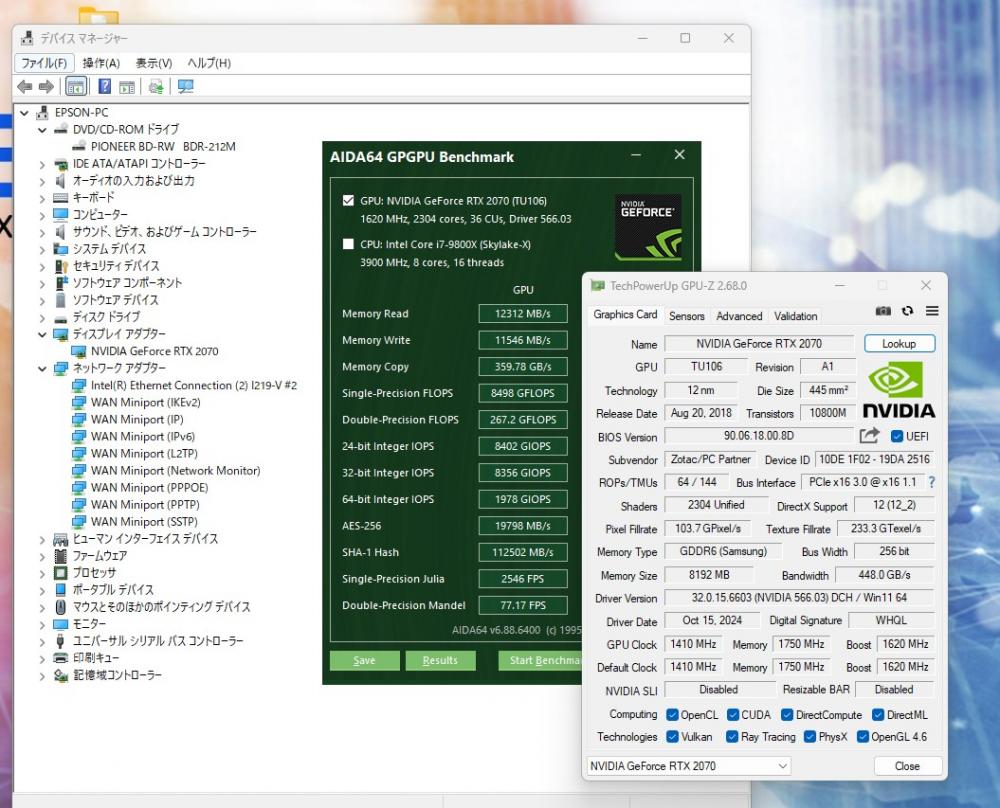Click the Back arrow in Device Manager toolbar
Screen dimensions: 1000x808
(24, 87)
